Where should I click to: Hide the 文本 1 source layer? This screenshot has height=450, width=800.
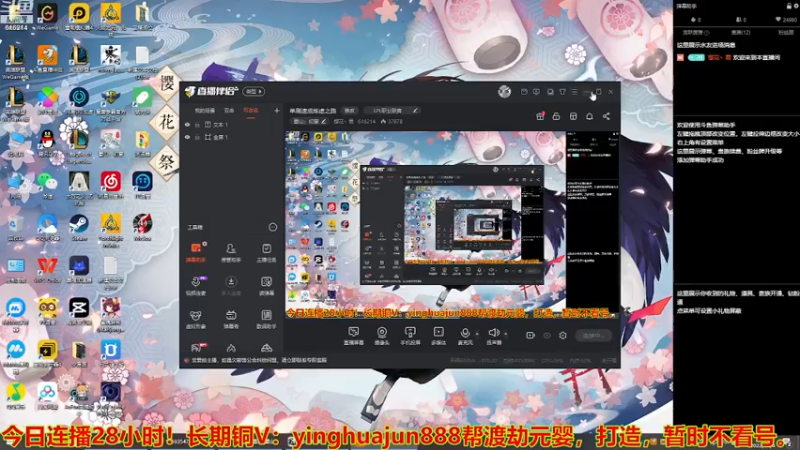pos(187,124)
